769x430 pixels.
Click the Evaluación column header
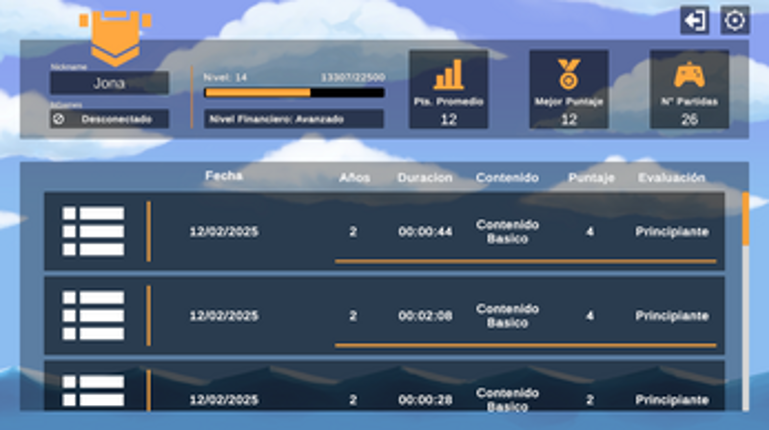coord(671,177)
